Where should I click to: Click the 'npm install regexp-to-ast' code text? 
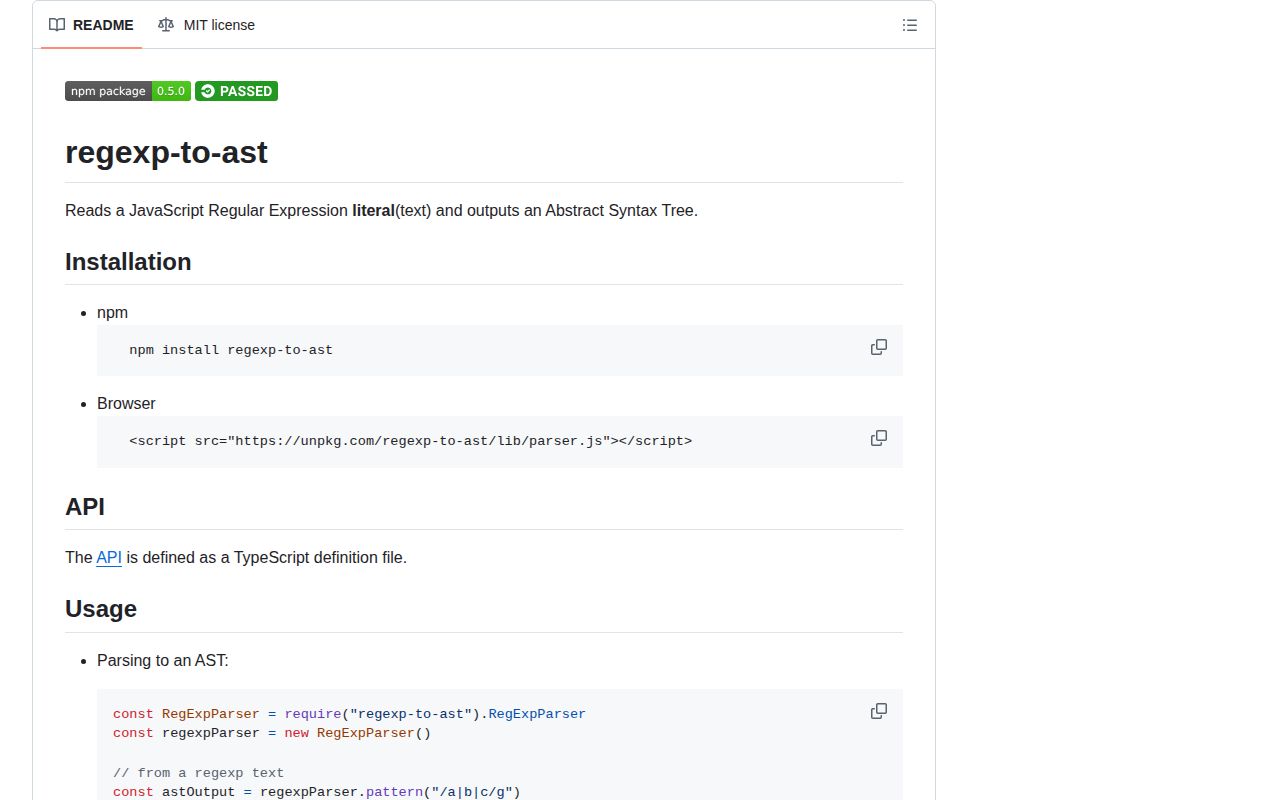pyautogui.click(x=231, y=350)
